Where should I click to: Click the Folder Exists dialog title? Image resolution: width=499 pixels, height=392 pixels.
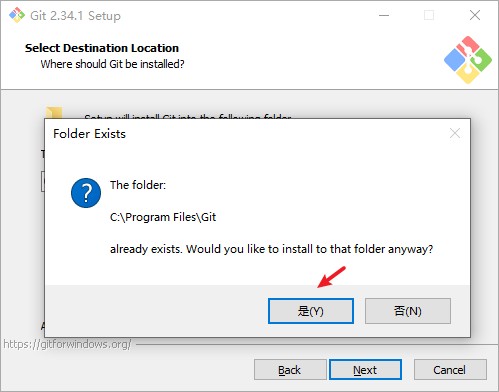[x=89, y=134]
